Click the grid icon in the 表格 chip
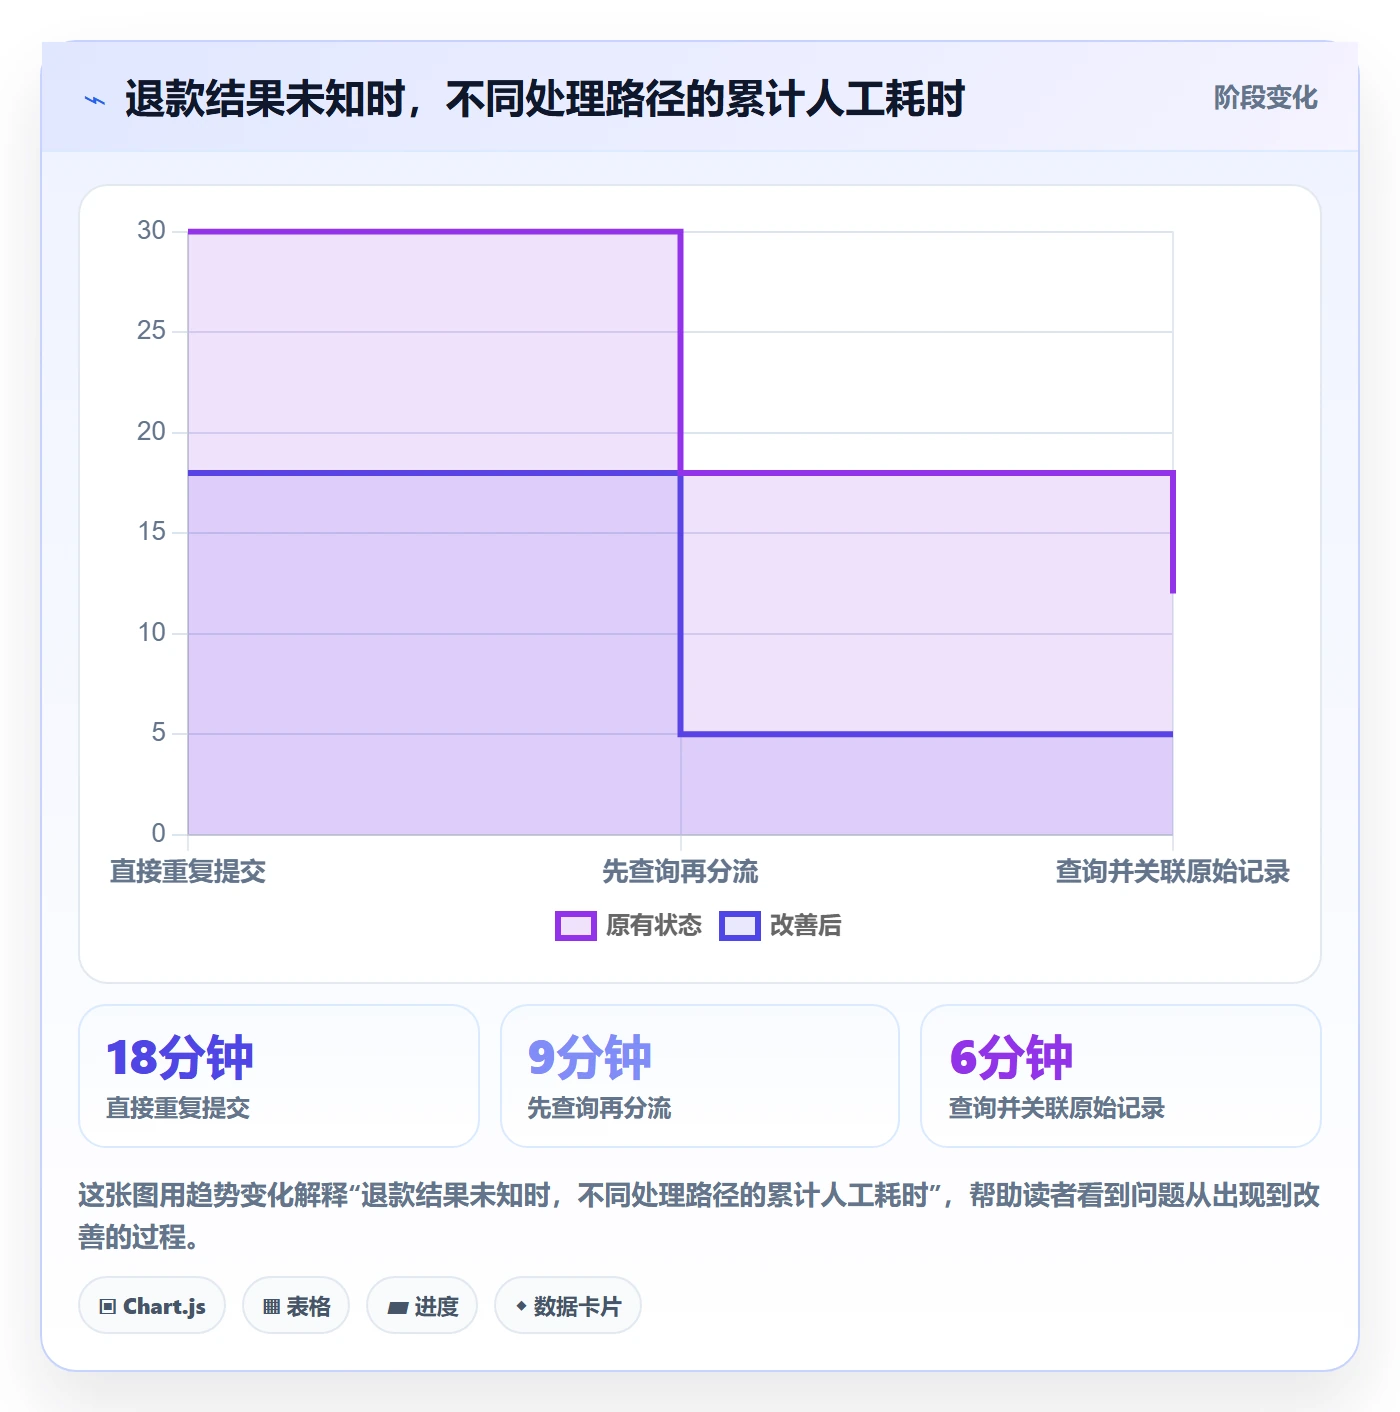Viewport: 1400px width, 1412px height. point(271,1306)
